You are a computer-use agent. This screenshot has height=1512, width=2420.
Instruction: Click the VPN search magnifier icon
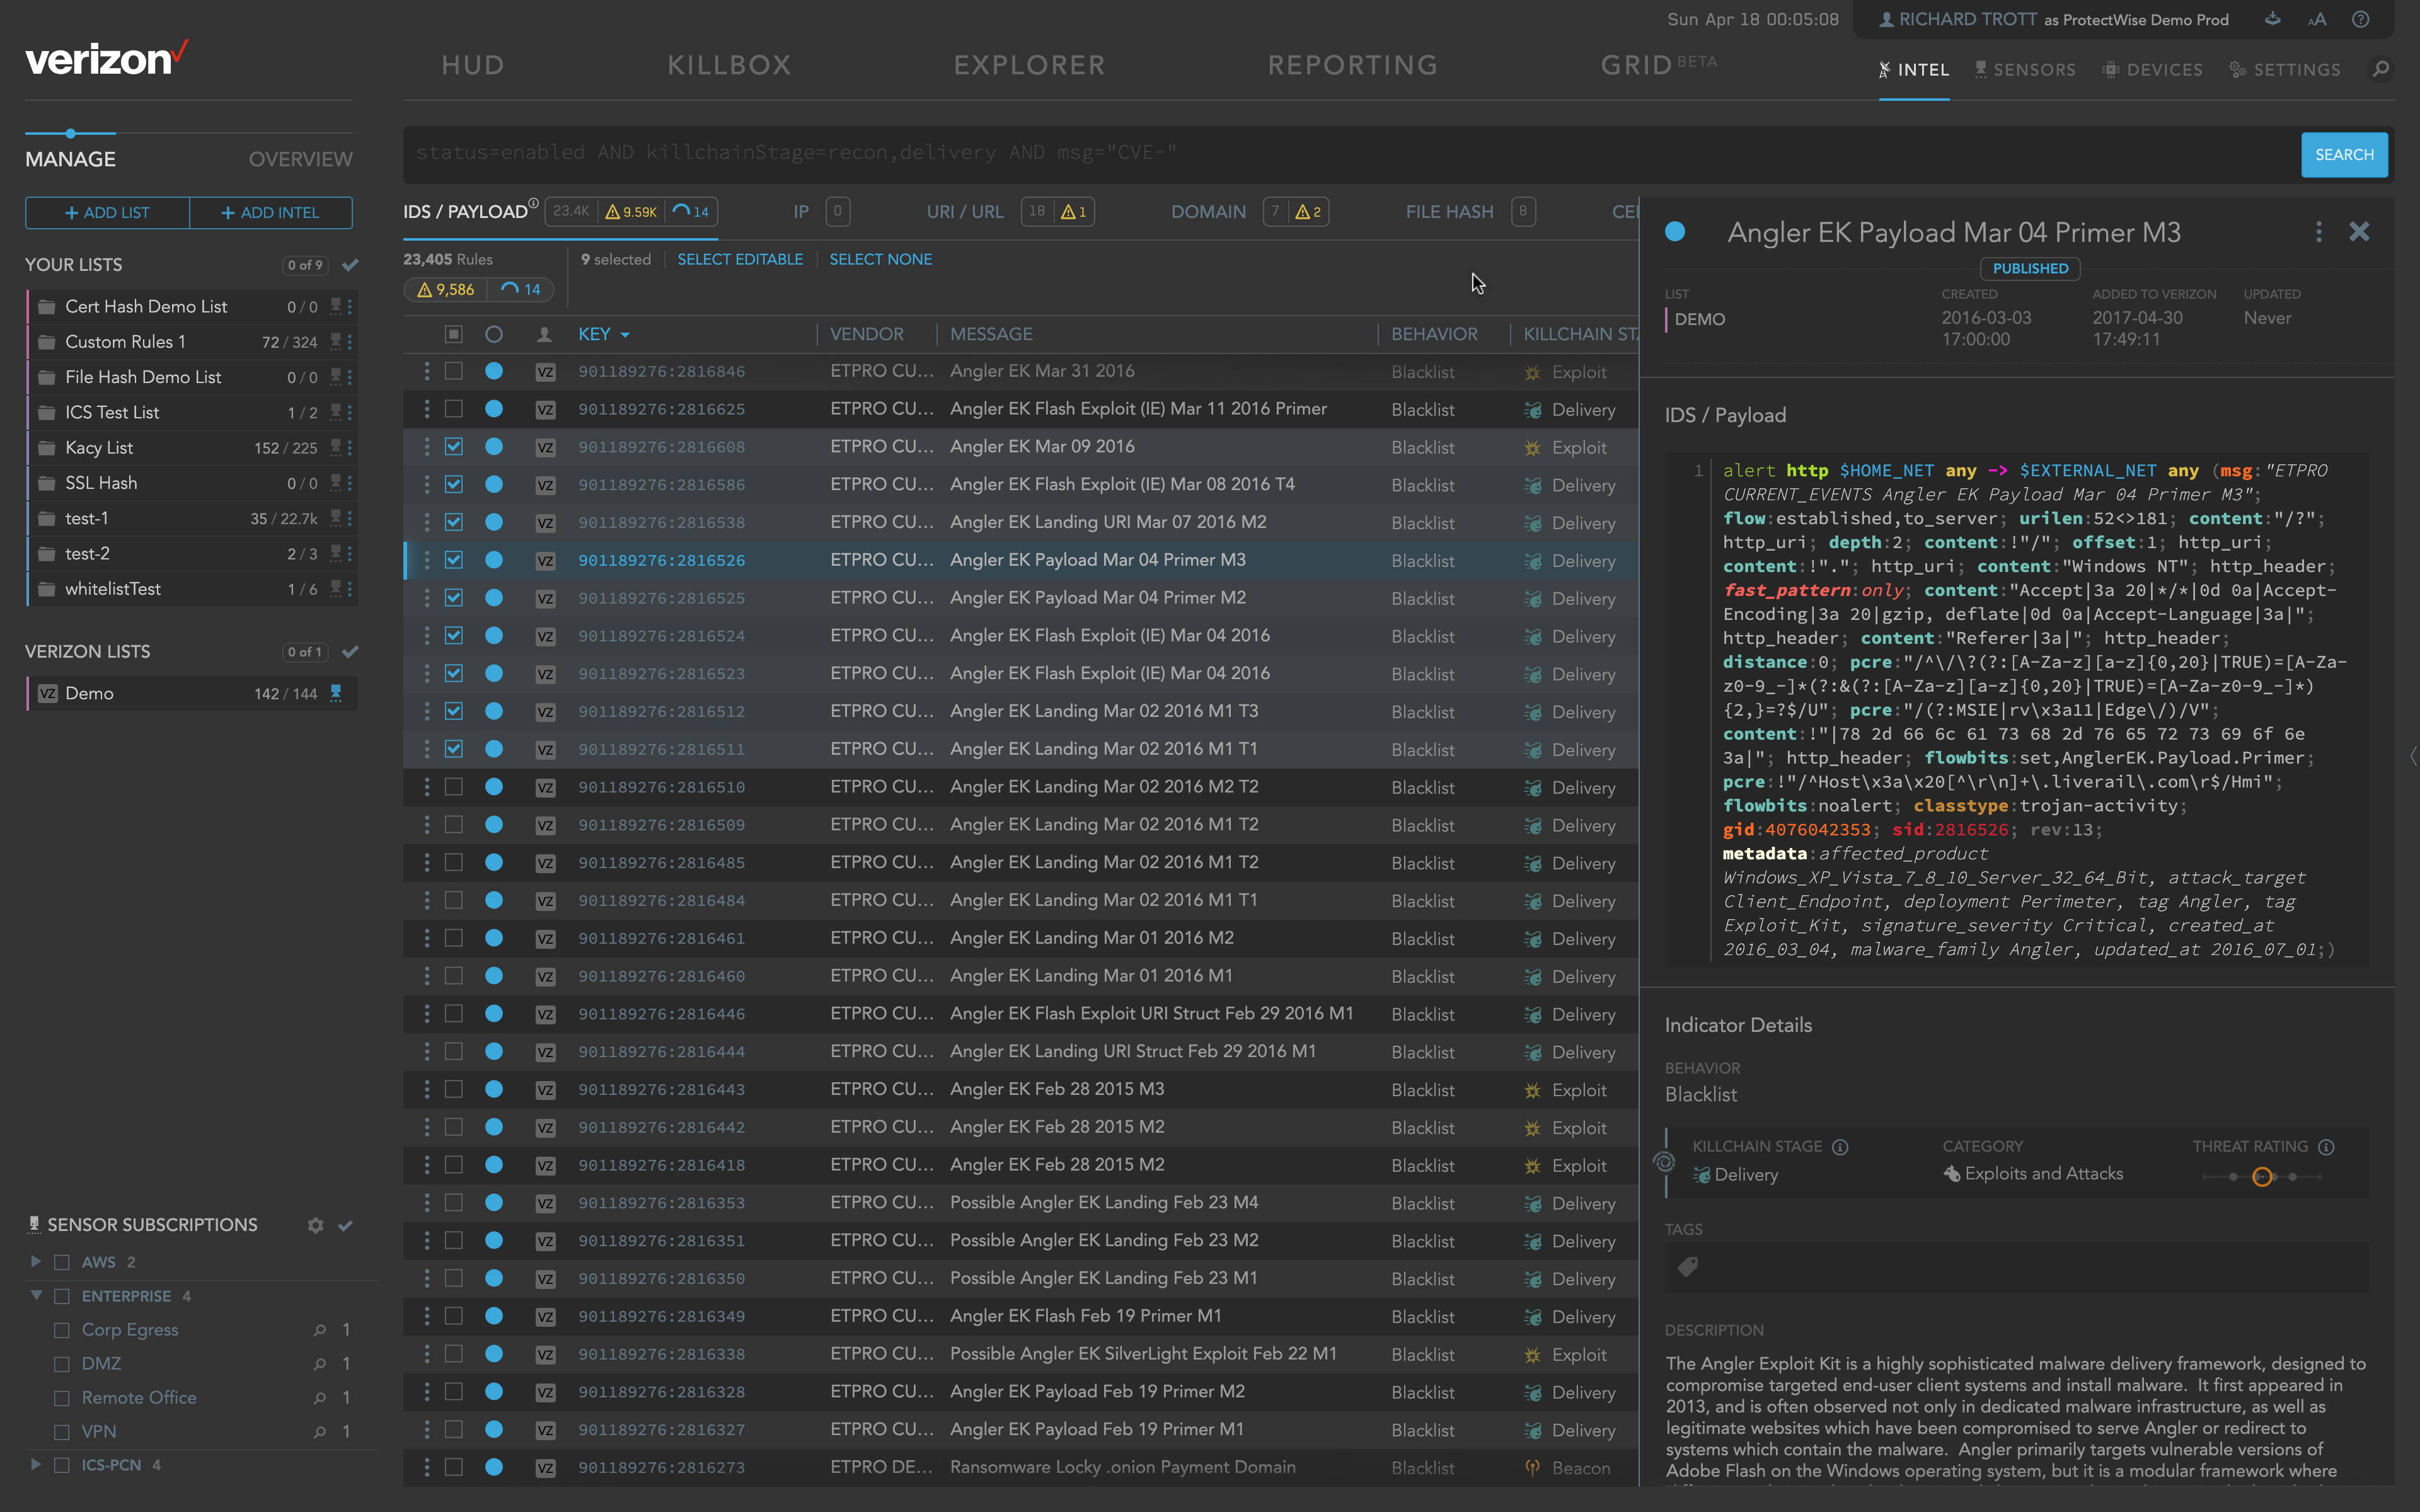pos(319,1432)
